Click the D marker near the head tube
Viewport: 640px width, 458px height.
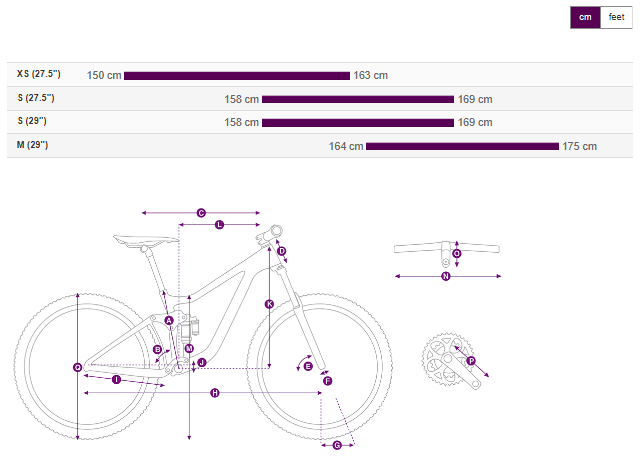[282, 251]
